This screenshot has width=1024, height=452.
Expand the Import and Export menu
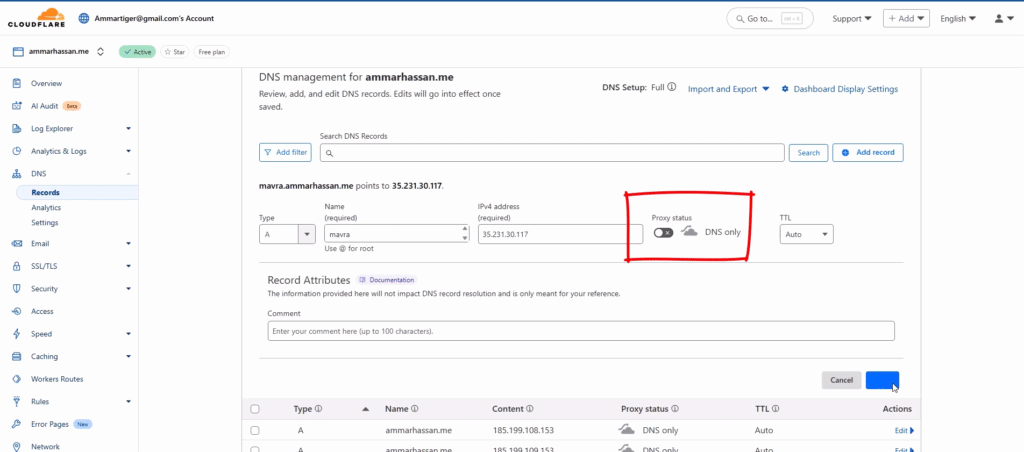coord(729,89)
